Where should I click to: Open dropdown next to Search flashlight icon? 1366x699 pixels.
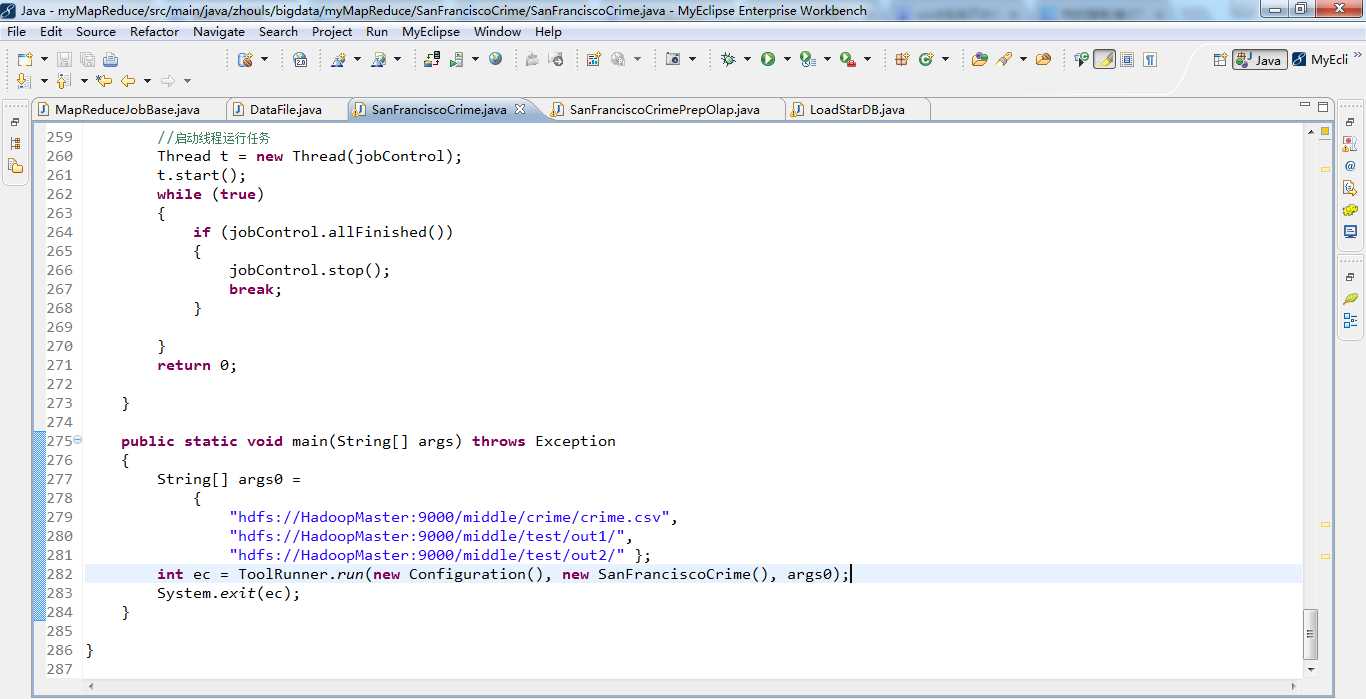[x=1023, y=59]
